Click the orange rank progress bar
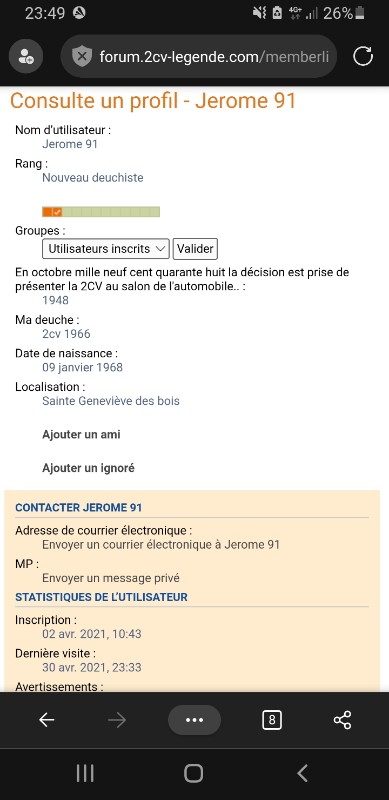 (101, 212)
